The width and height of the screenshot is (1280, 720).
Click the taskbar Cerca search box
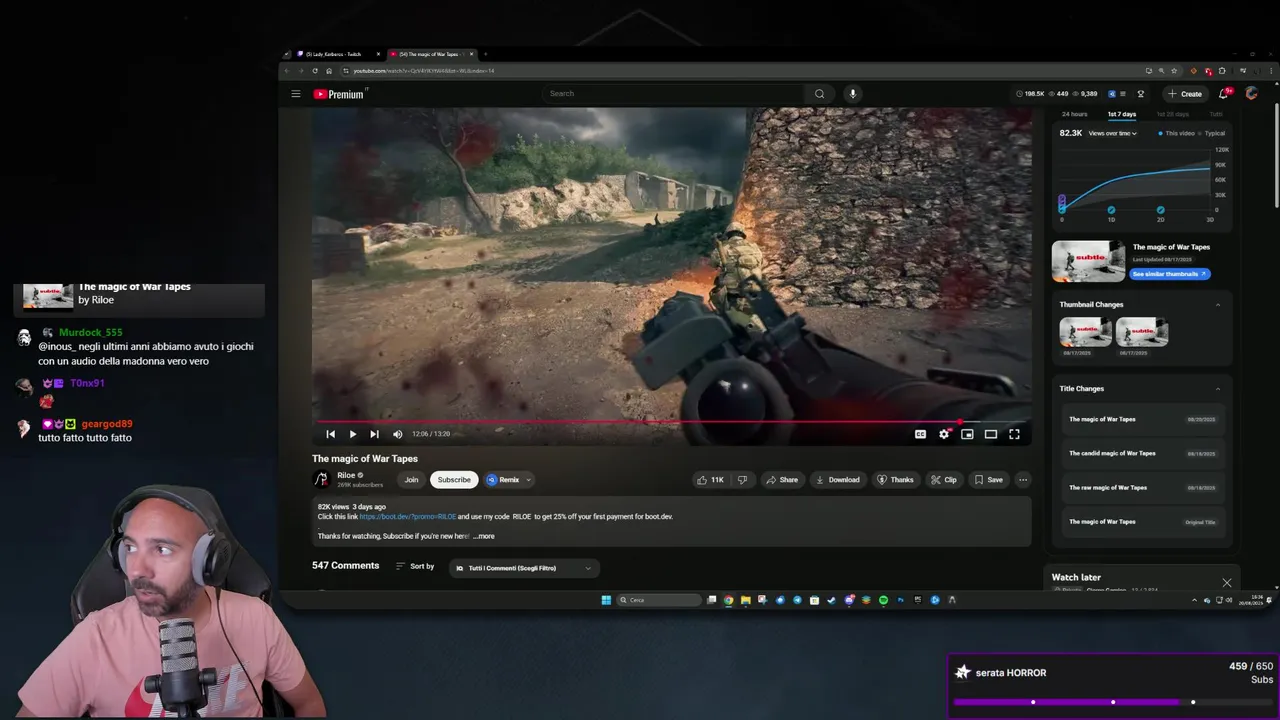pos(660,600)
